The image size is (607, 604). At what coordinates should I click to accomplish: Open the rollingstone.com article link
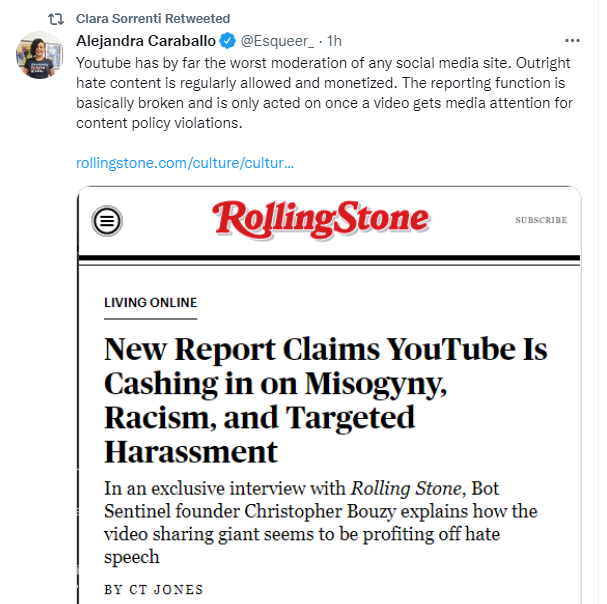[x=185, y=163]
